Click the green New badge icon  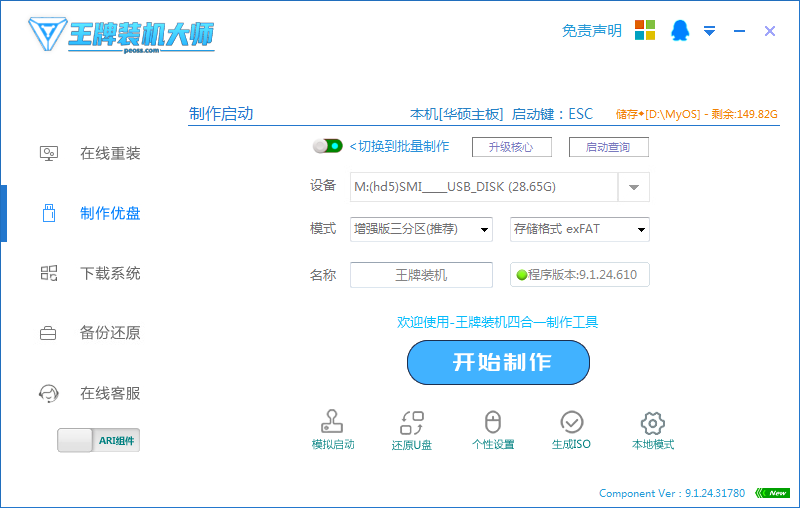(x=772, y=493)
